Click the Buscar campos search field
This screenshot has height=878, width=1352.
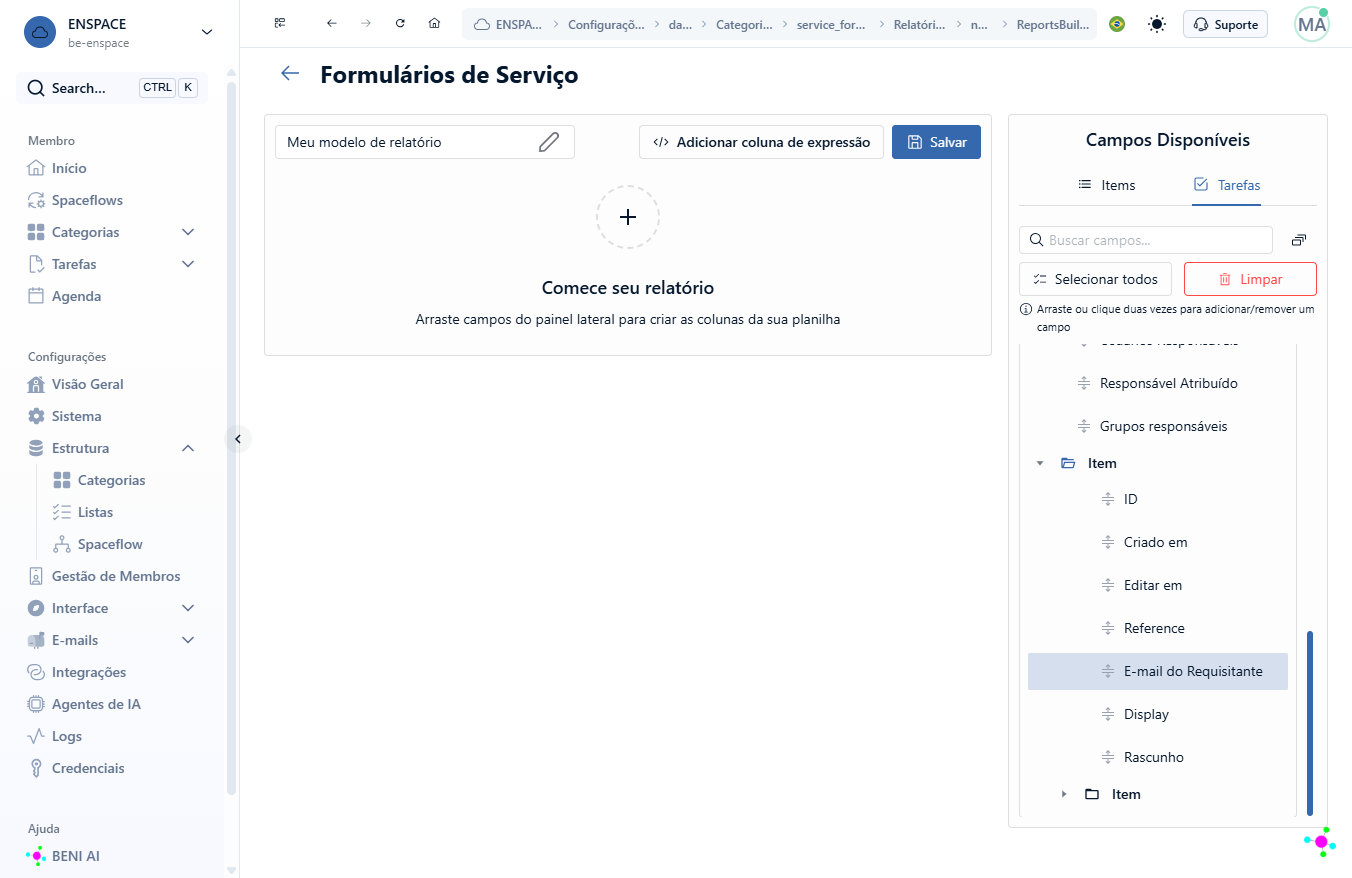point(1146,240)
